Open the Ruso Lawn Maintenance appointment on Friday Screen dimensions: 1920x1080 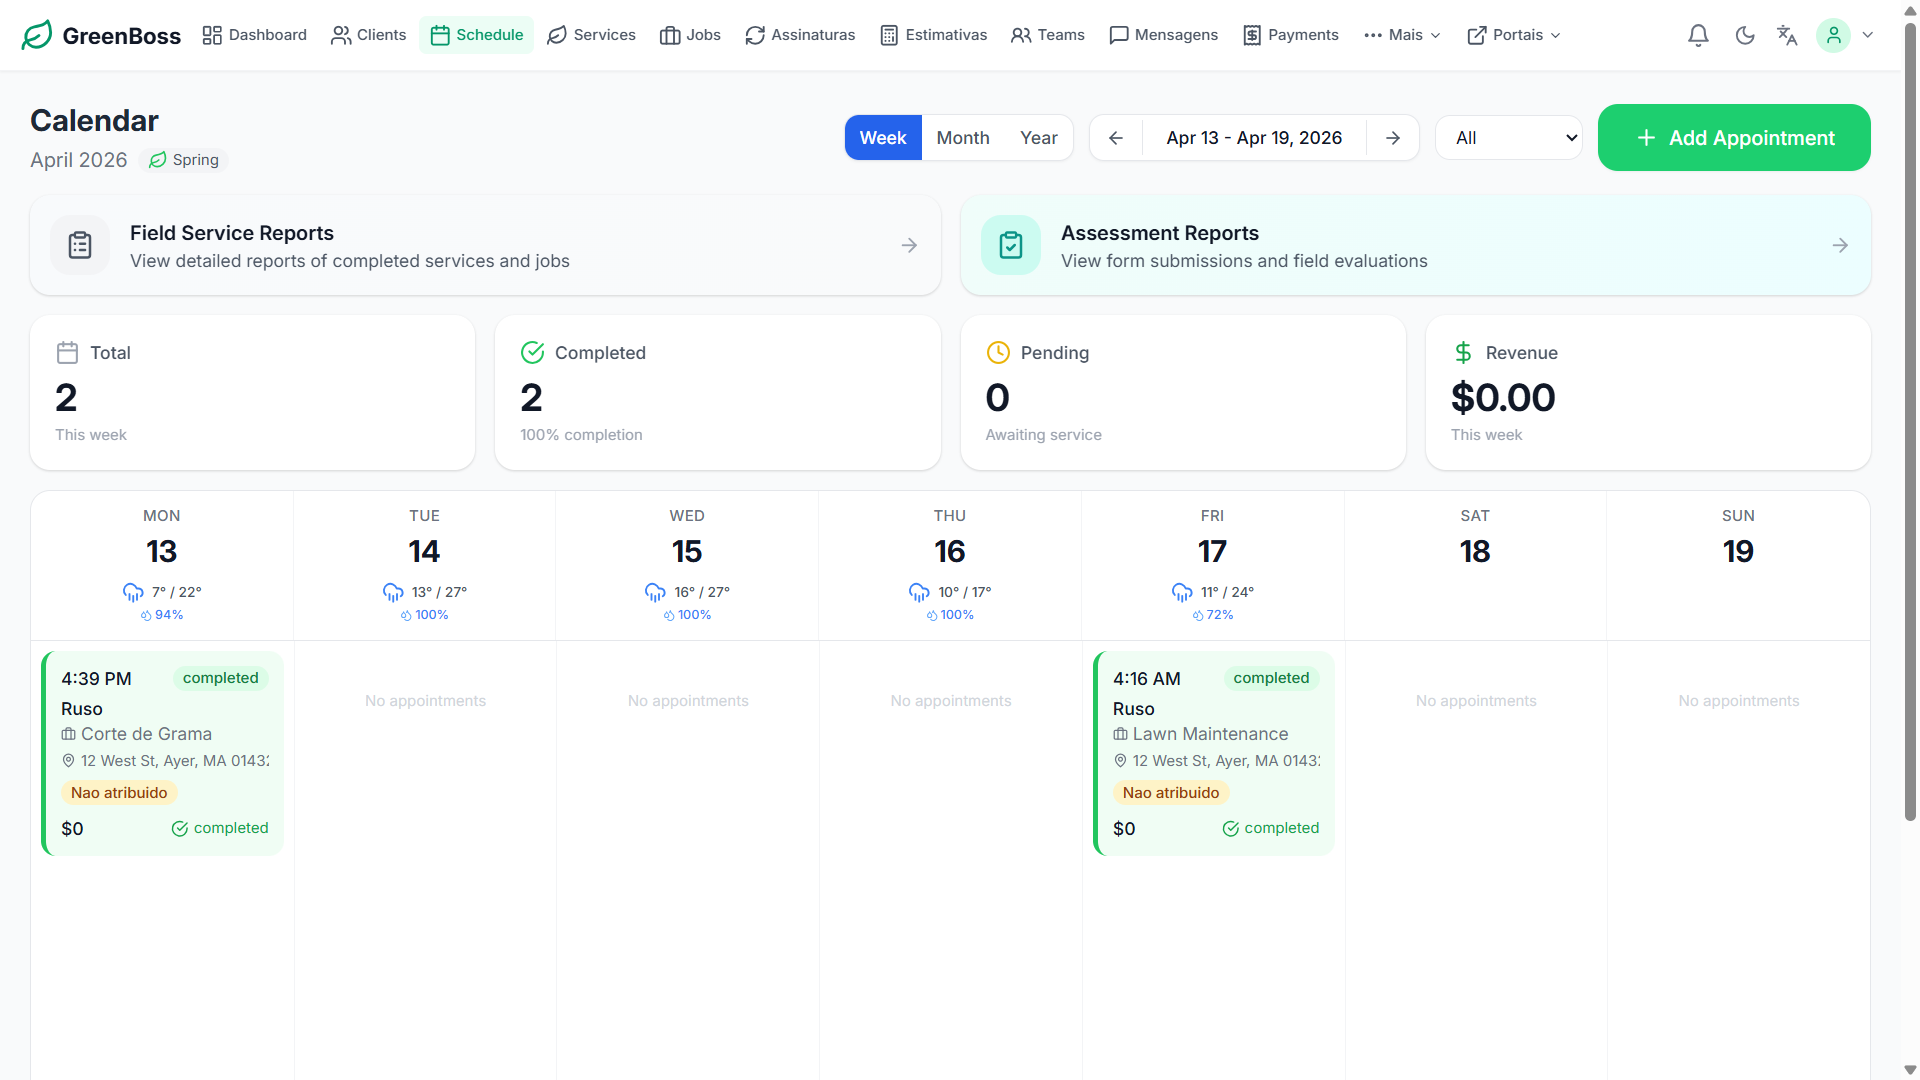[1212, 753]
